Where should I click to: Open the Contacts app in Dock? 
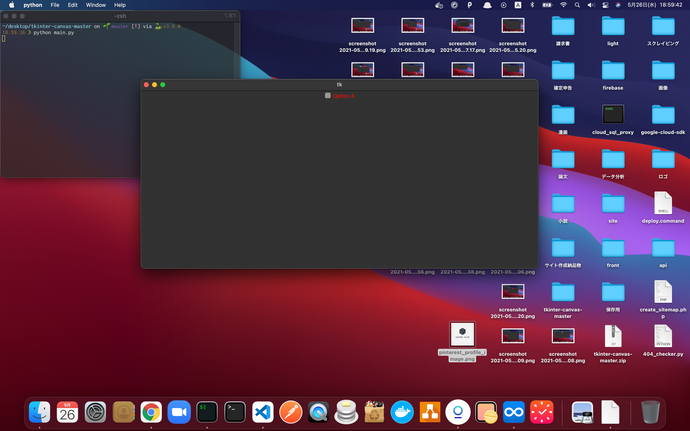click(x=123, y=412)
